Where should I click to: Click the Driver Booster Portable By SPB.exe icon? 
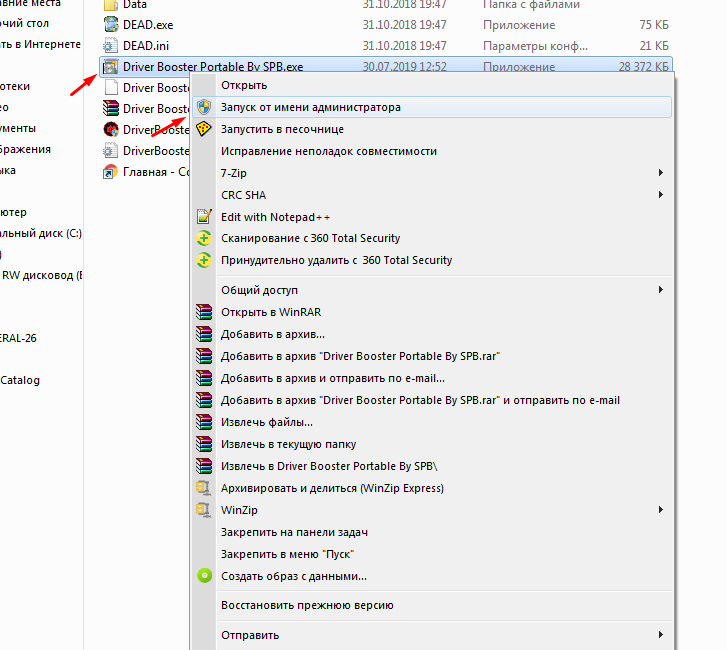click(x=110, y=67)
